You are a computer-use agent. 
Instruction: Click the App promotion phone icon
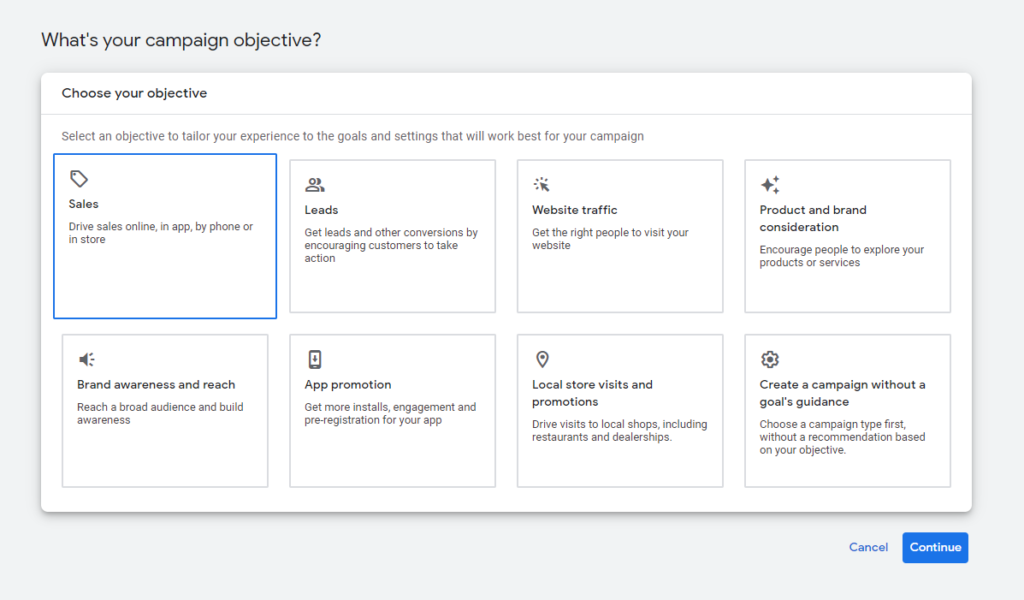tap(315, 360)
